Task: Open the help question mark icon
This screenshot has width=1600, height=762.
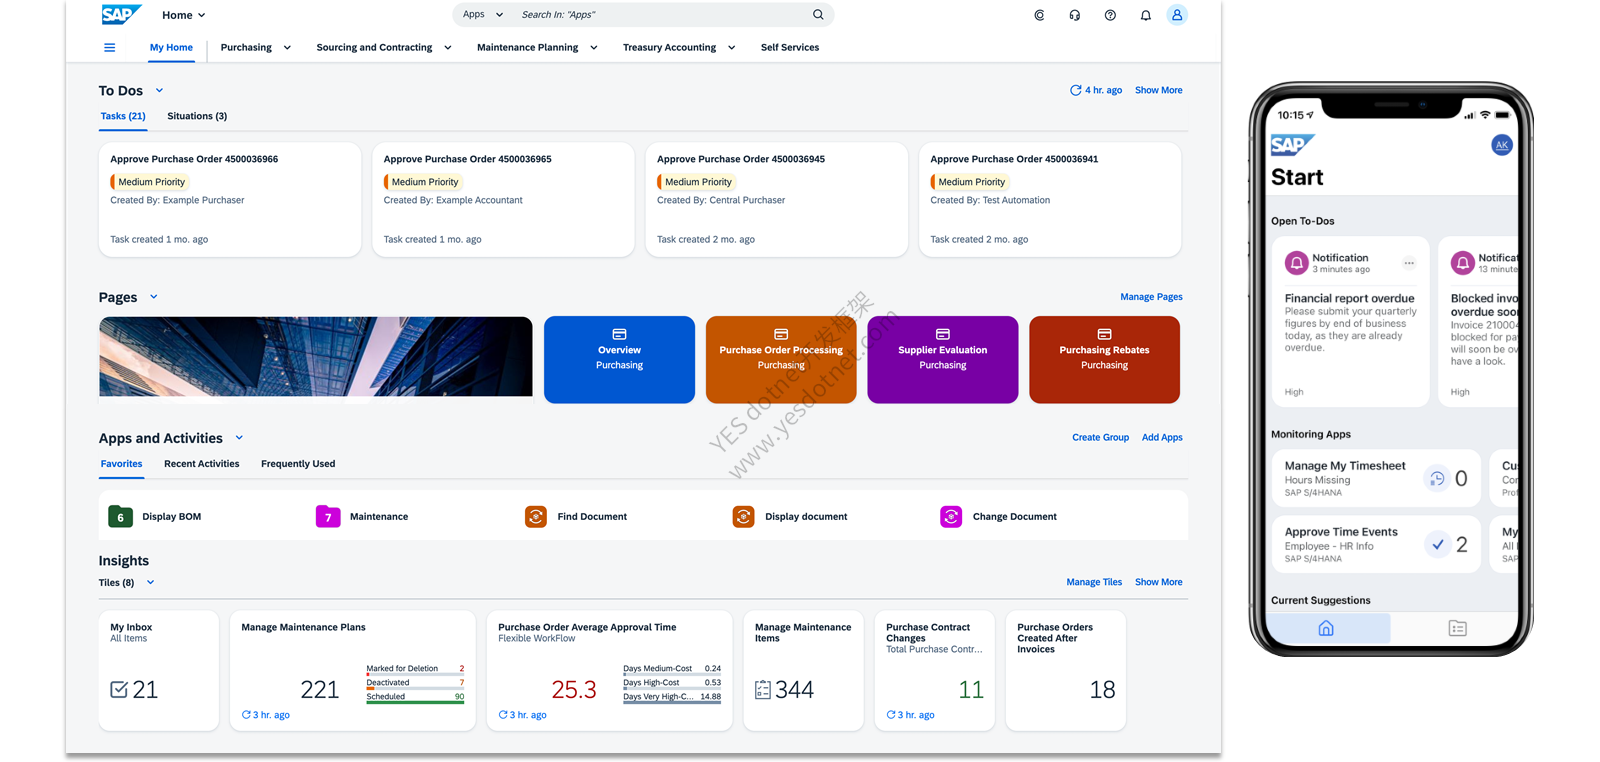Action: [1110, 15]
